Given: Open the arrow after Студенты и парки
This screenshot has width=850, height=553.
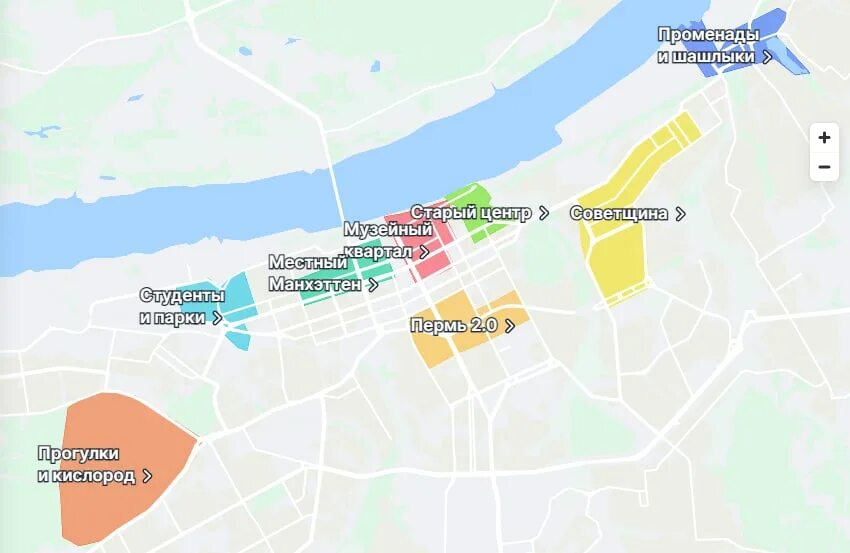Looking at the screenshot, I should pos(217,318).
